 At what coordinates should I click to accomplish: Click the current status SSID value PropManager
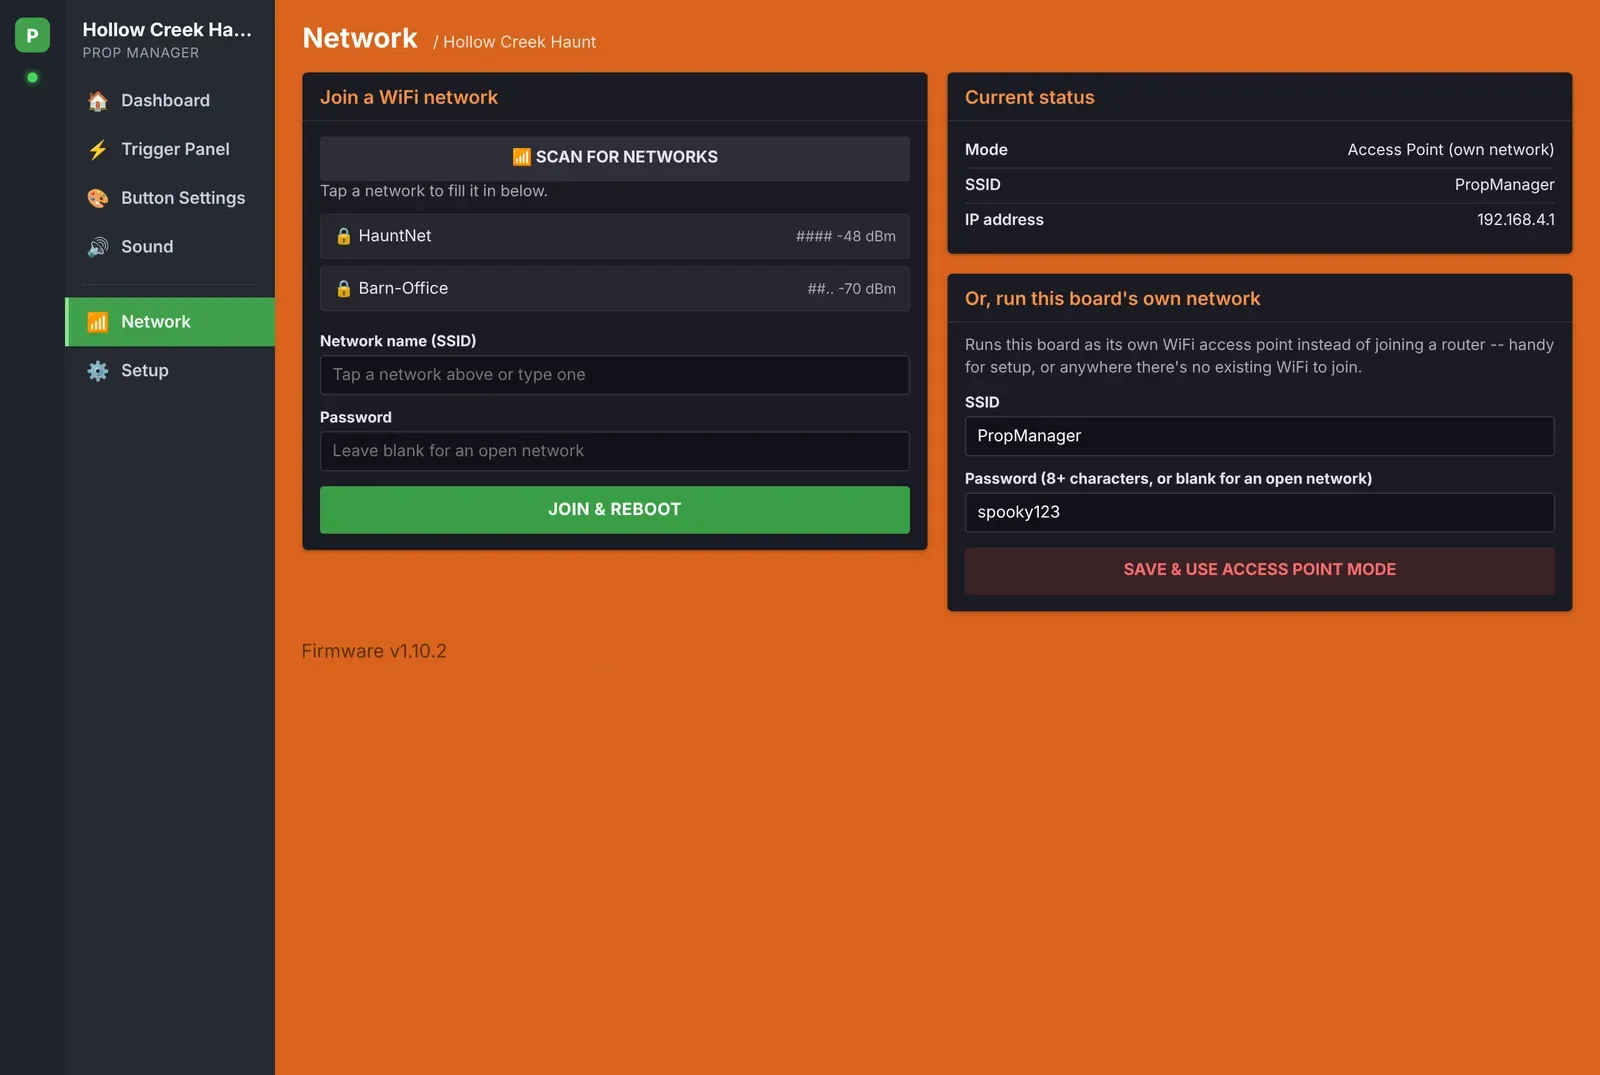[x=1504, y=185]
